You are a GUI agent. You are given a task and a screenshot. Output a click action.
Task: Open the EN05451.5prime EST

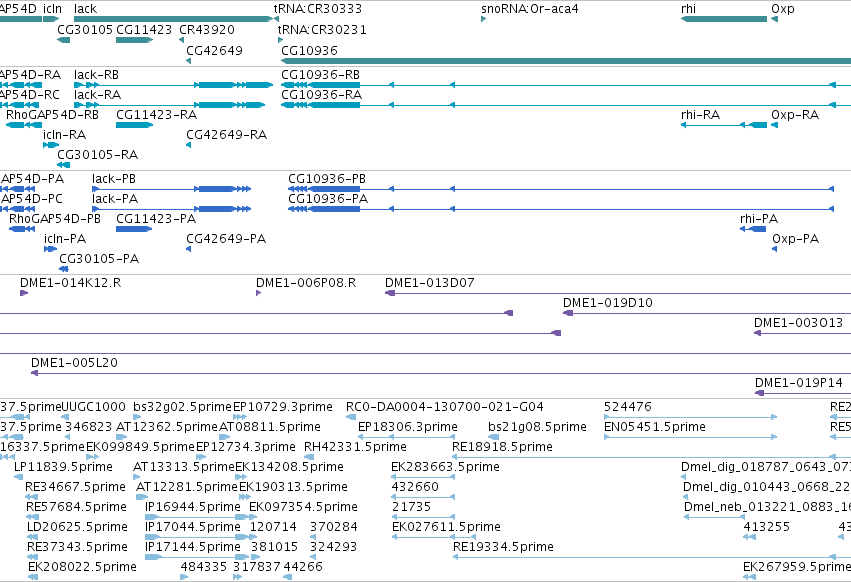tap(690, 437)
